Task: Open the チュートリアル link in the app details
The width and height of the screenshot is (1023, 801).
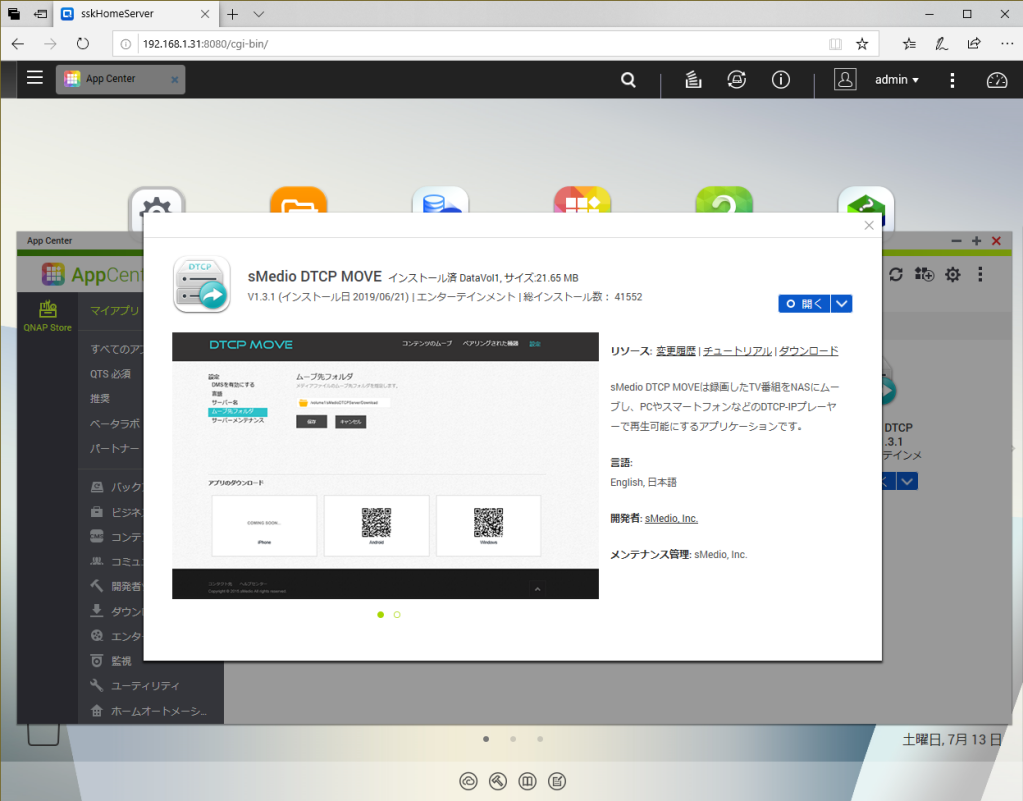Action: click(x=738, y=350)
